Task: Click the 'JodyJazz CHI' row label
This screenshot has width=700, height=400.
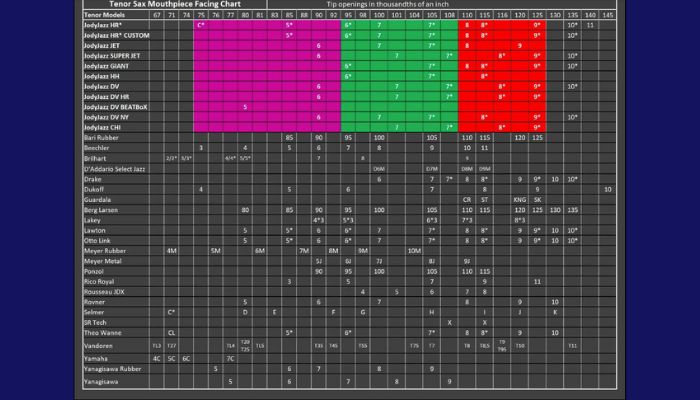Action: pos(102,128)
